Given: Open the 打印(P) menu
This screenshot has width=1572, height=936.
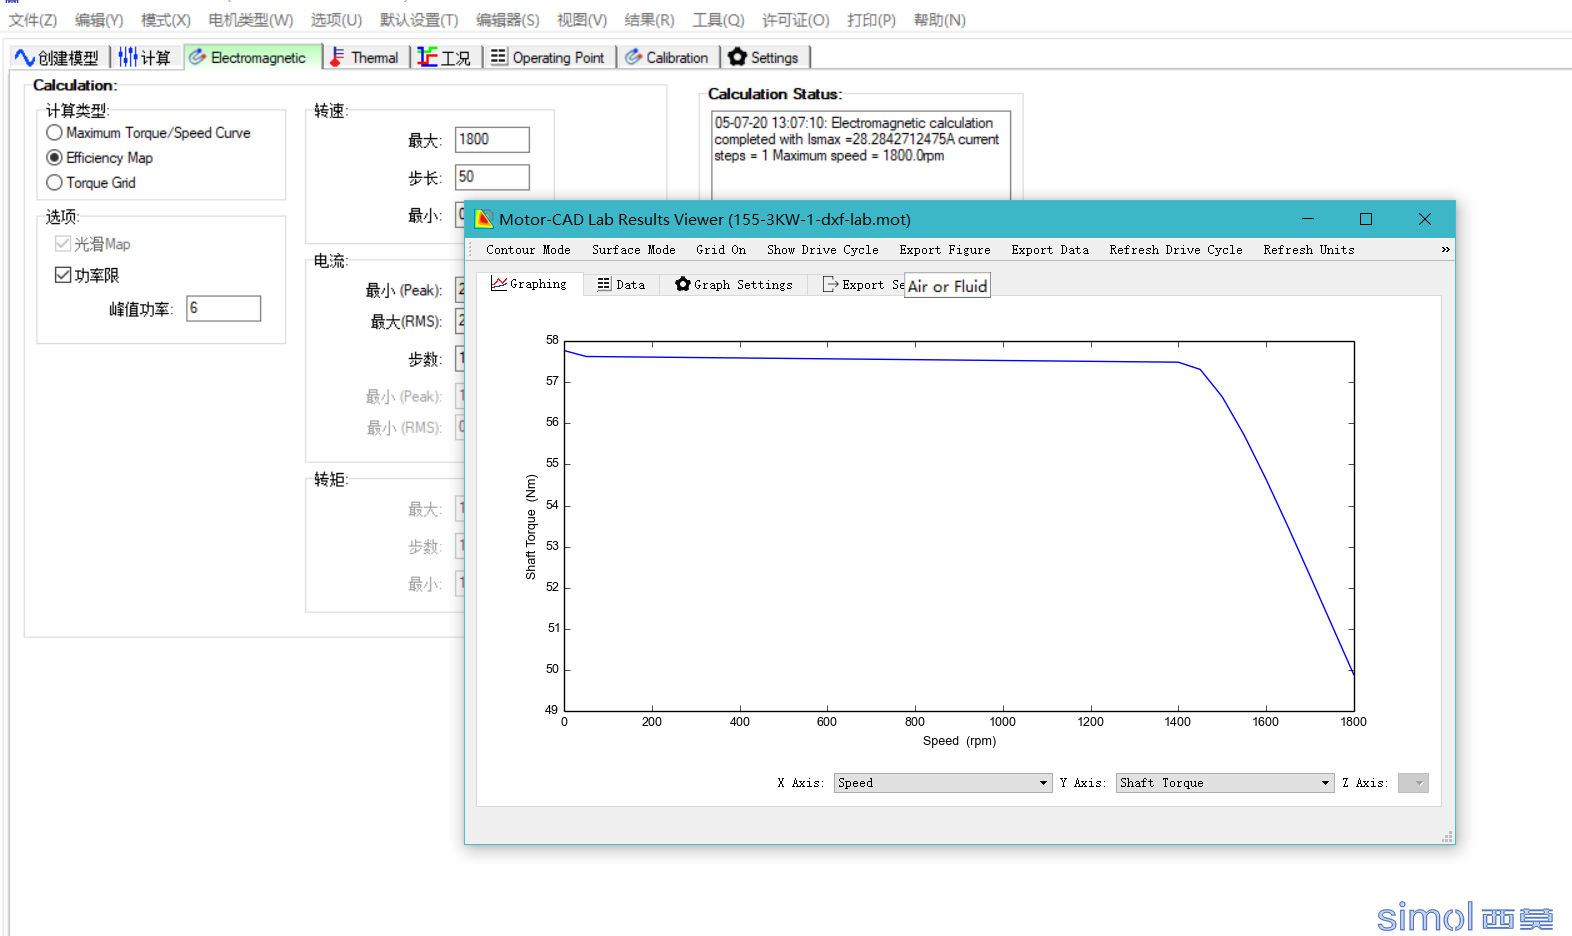Looking at the screenshot, I should point(871,20).
